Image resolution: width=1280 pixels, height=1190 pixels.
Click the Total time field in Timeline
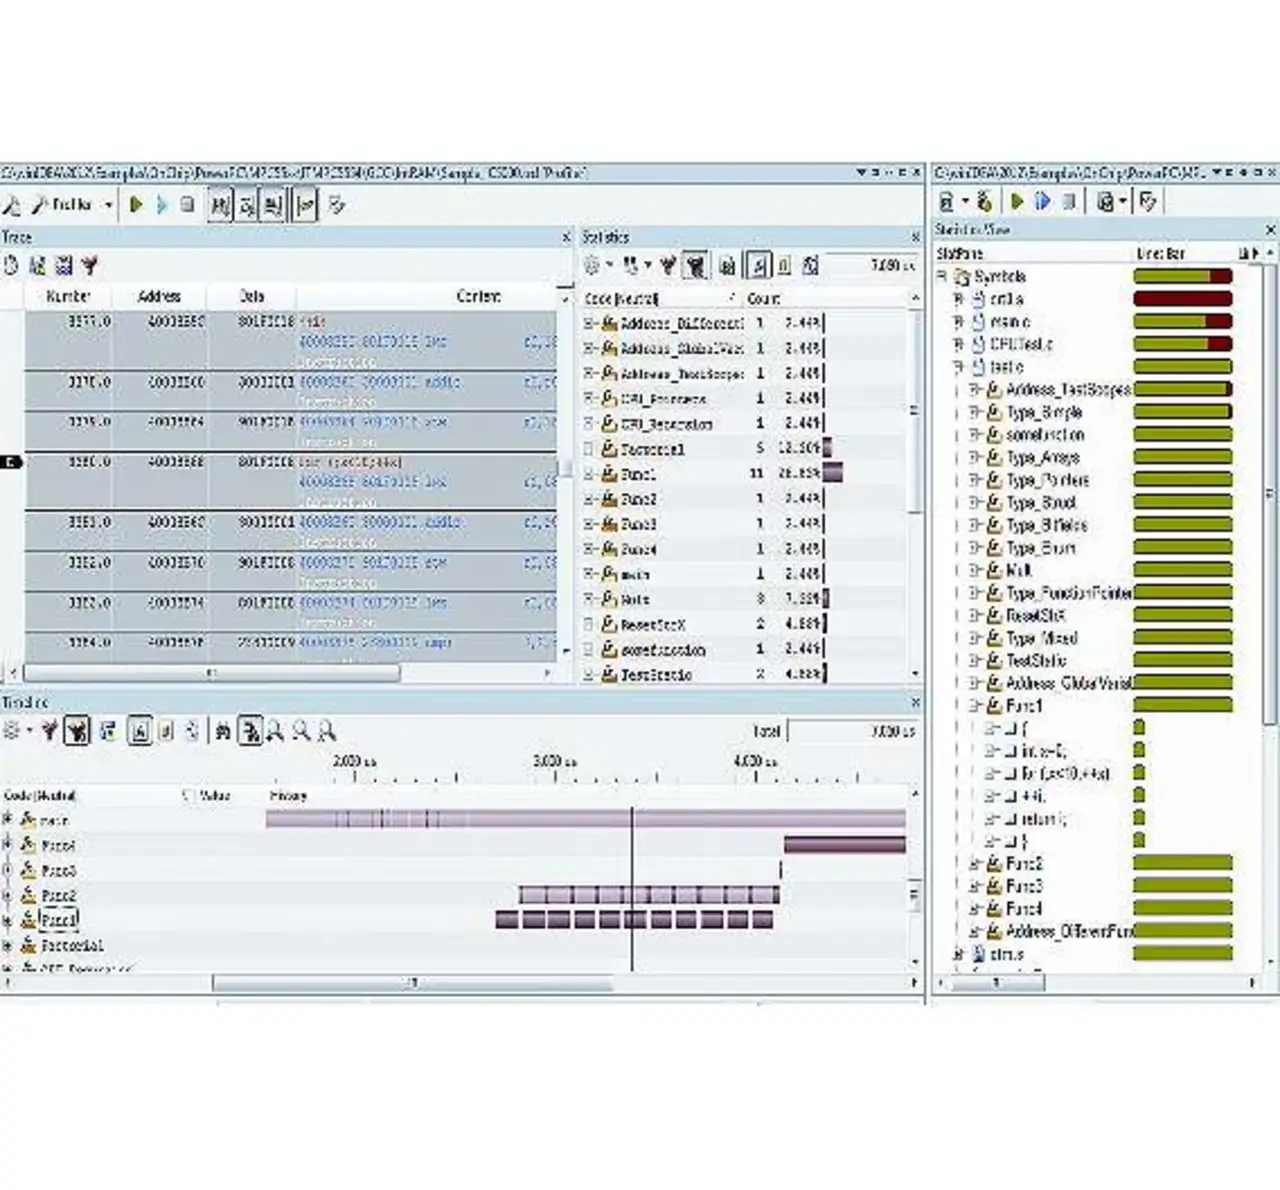point(850,732)
